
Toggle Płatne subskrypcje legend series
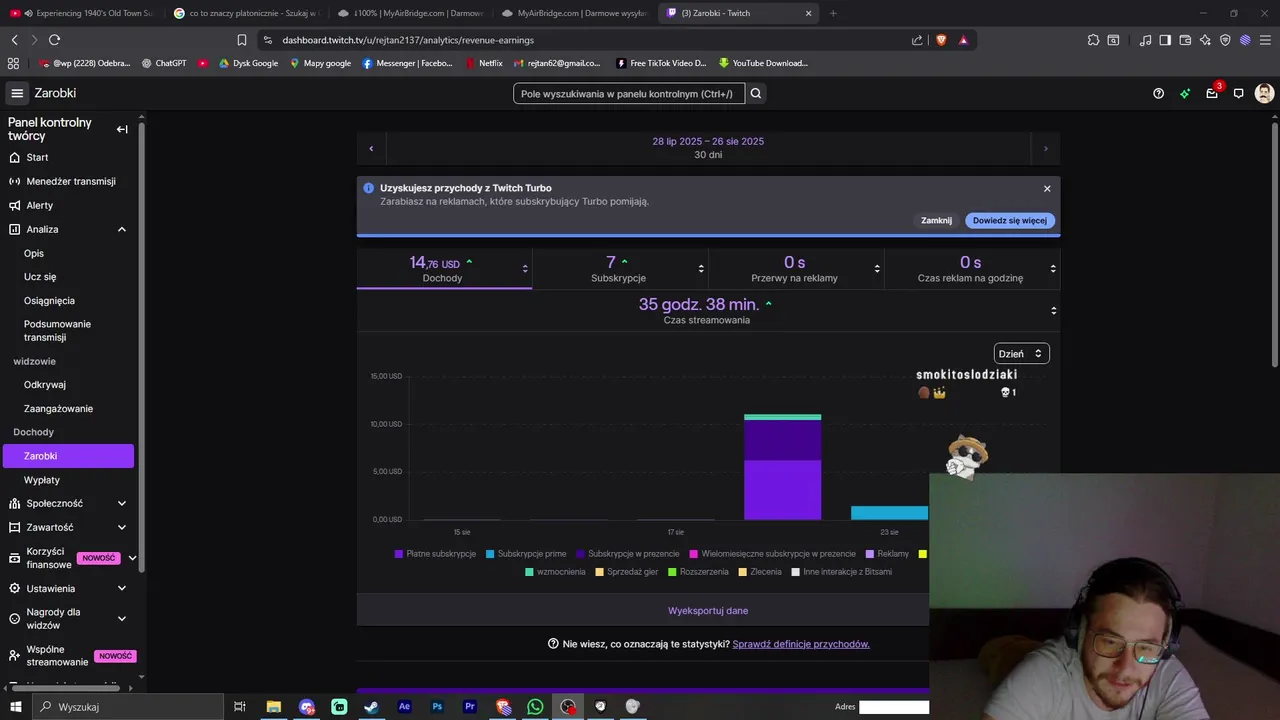(x=435, y=554)
